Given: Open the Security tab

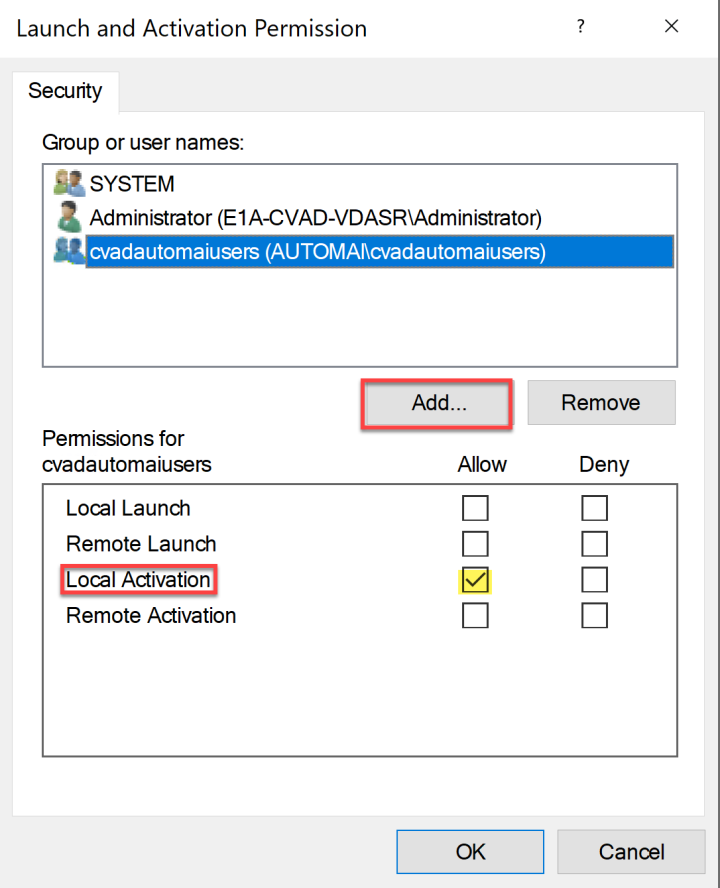Looking at the screenshot, I should 65,91.
